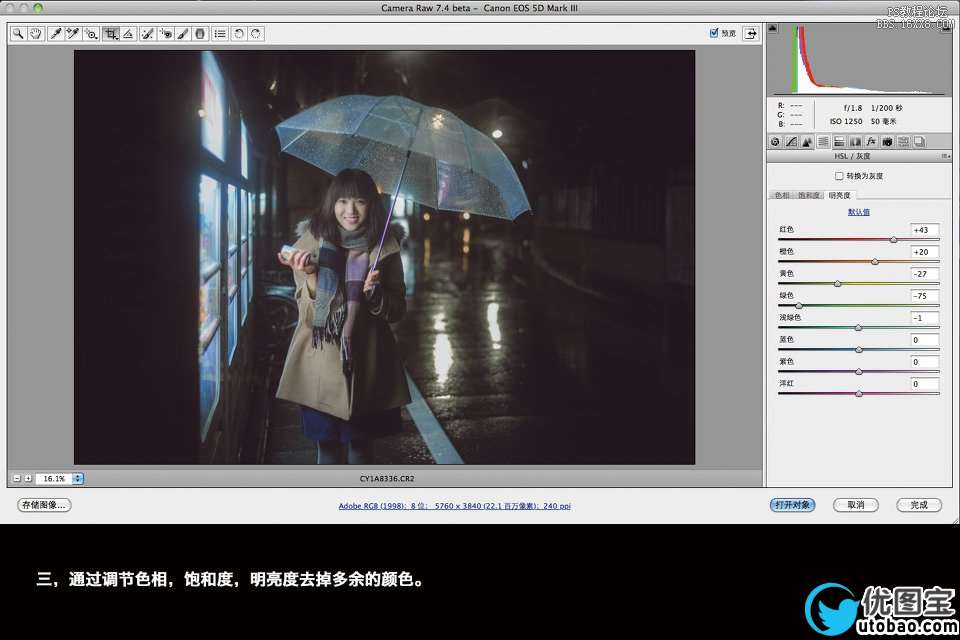Screen dimensions: 960x640
Task: Click the girl photo preview image
Action: point(384,257)
